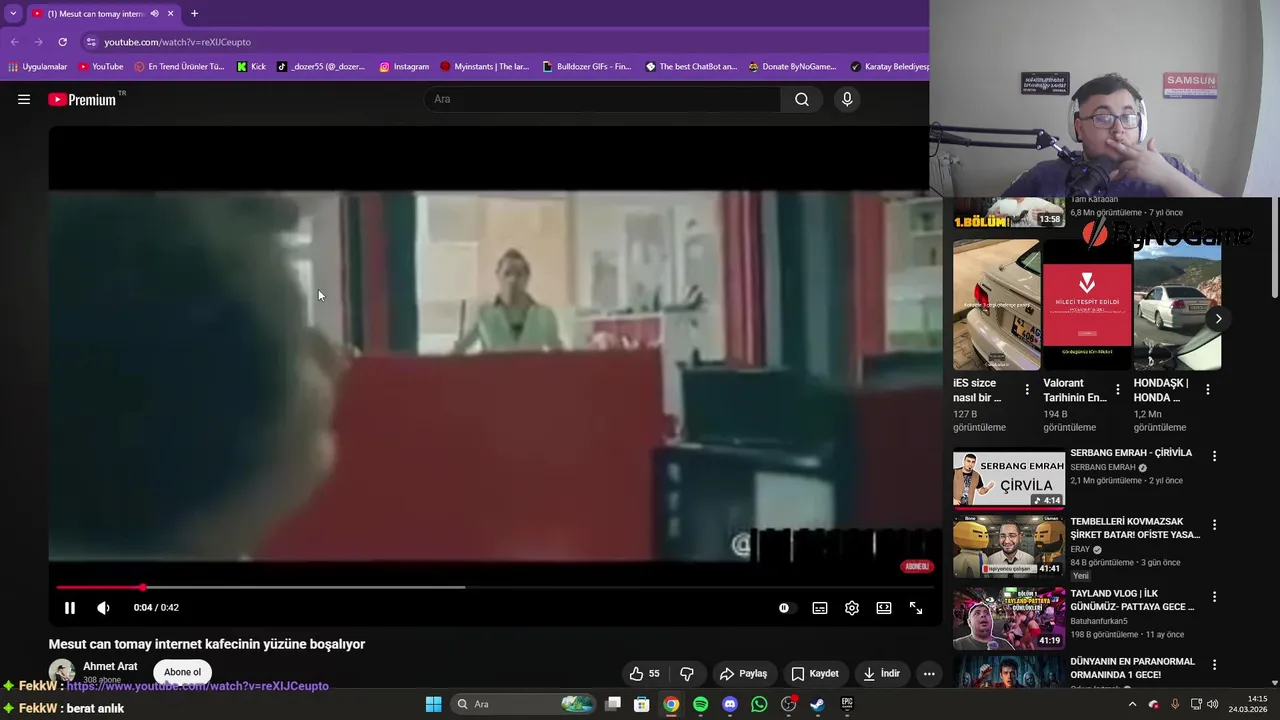The image size is (1280, 720).
Task: Open Spotify from the taskbar
Action: [x=700, y=704]
